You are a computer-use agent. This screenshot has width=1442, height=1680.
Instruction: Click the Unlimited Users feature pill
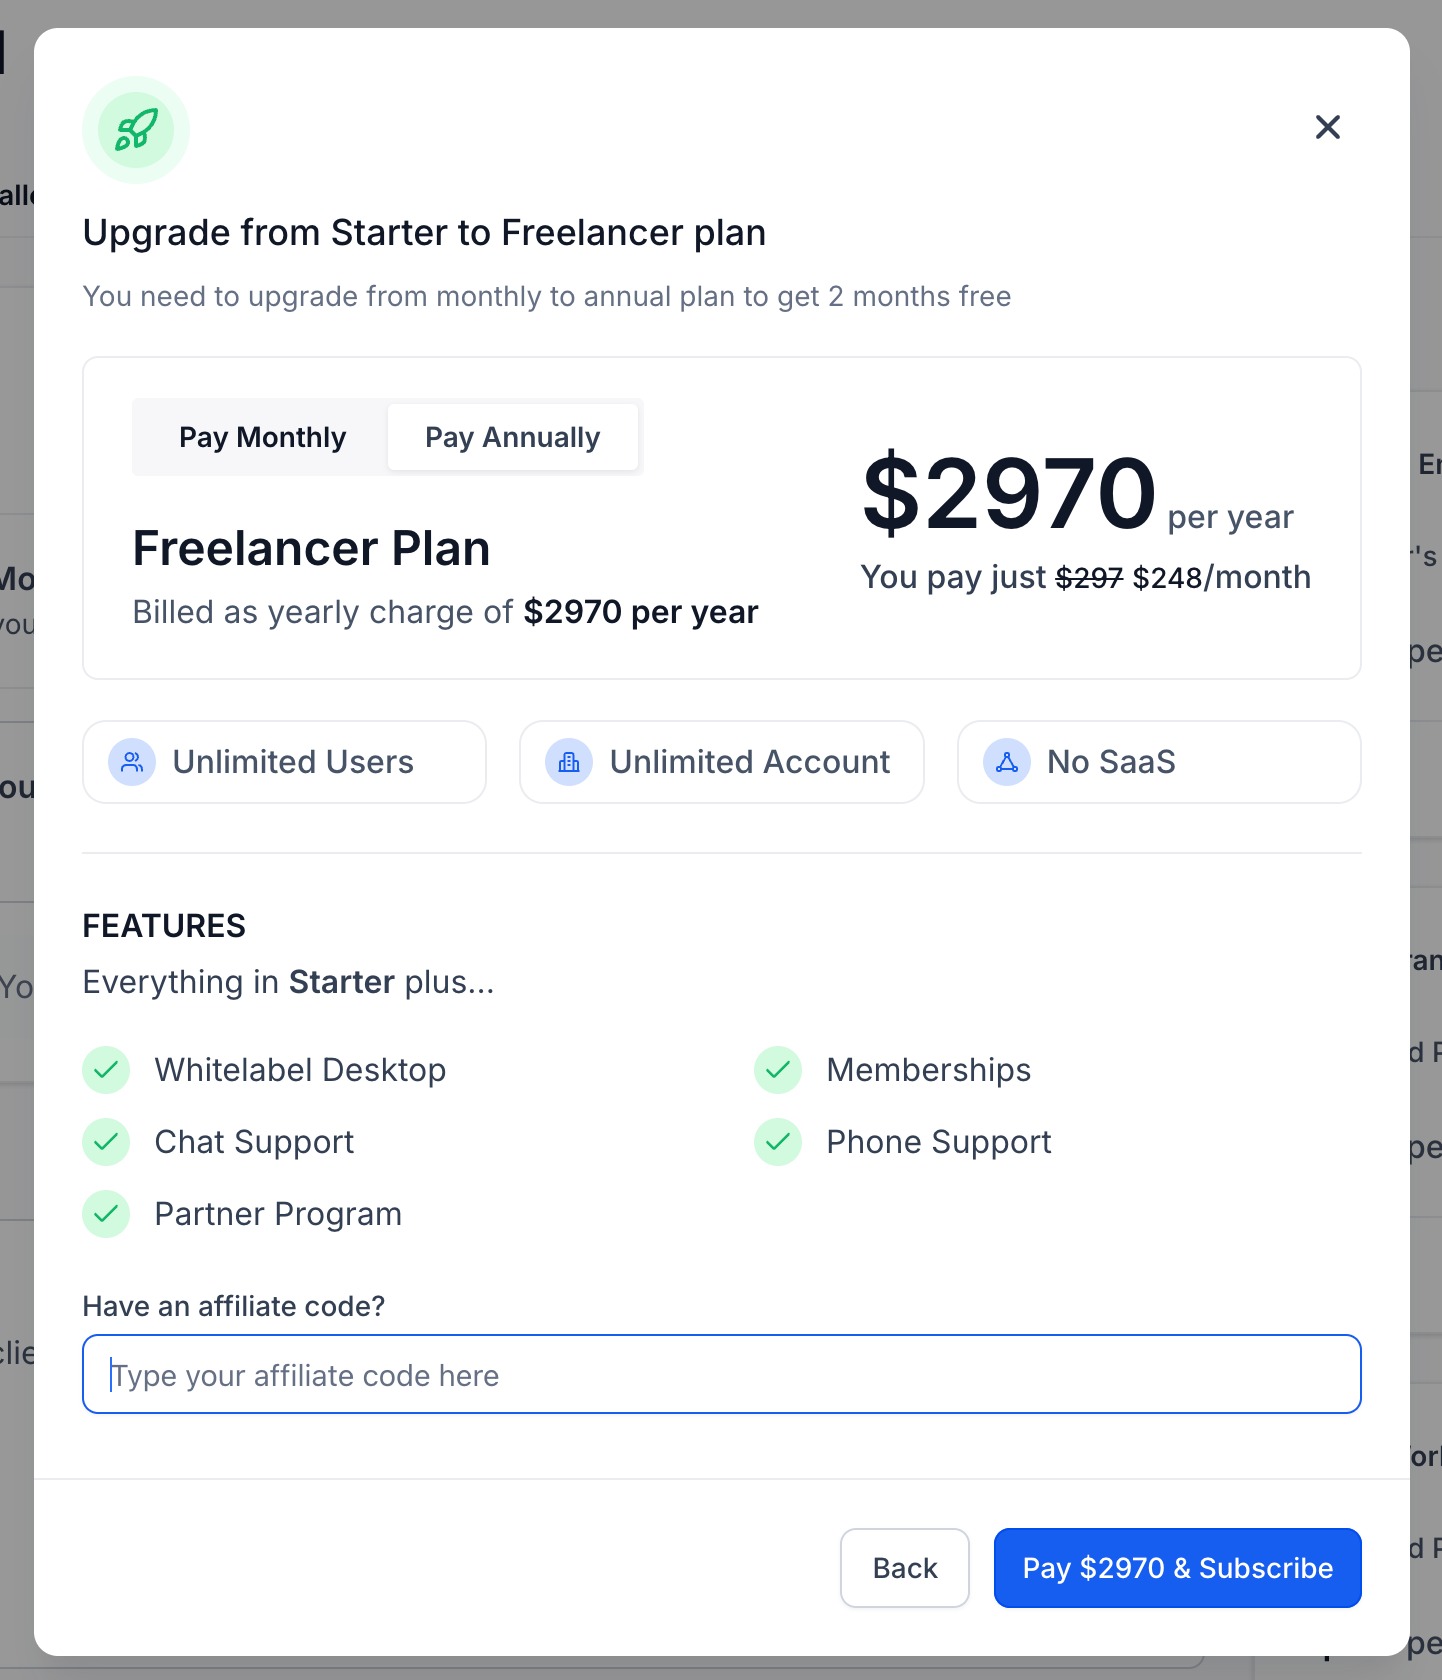(285, 762)
